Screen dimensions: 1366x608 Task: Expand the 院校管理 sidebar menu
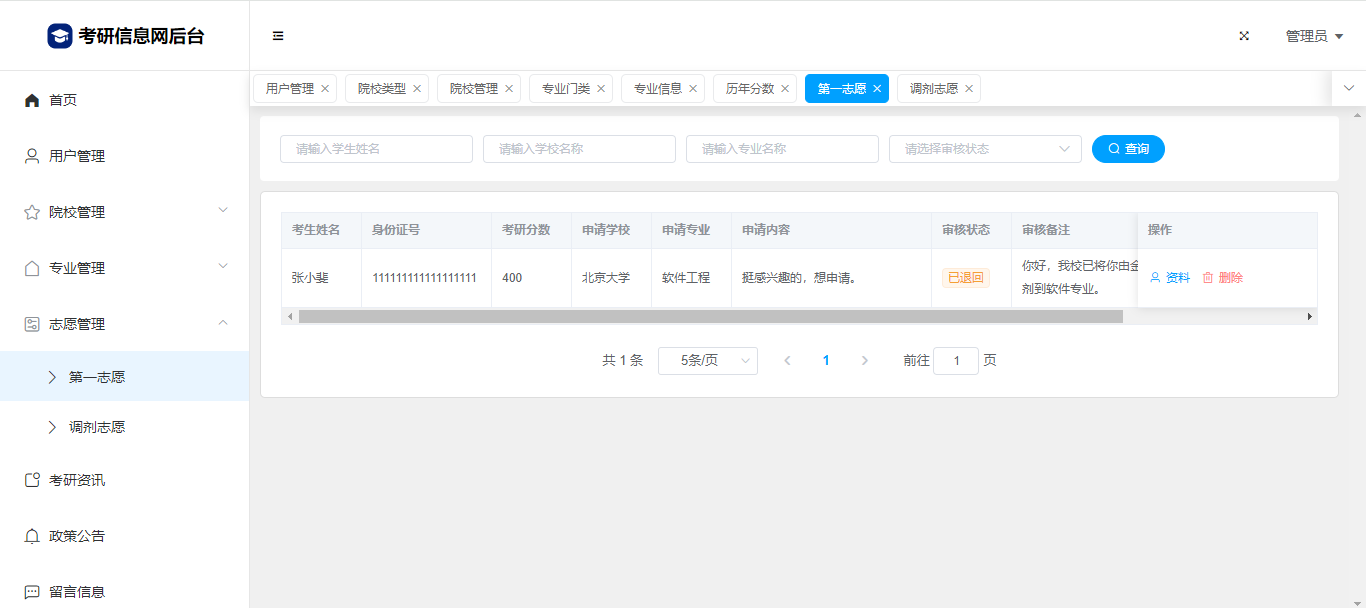tap(125, 212)
